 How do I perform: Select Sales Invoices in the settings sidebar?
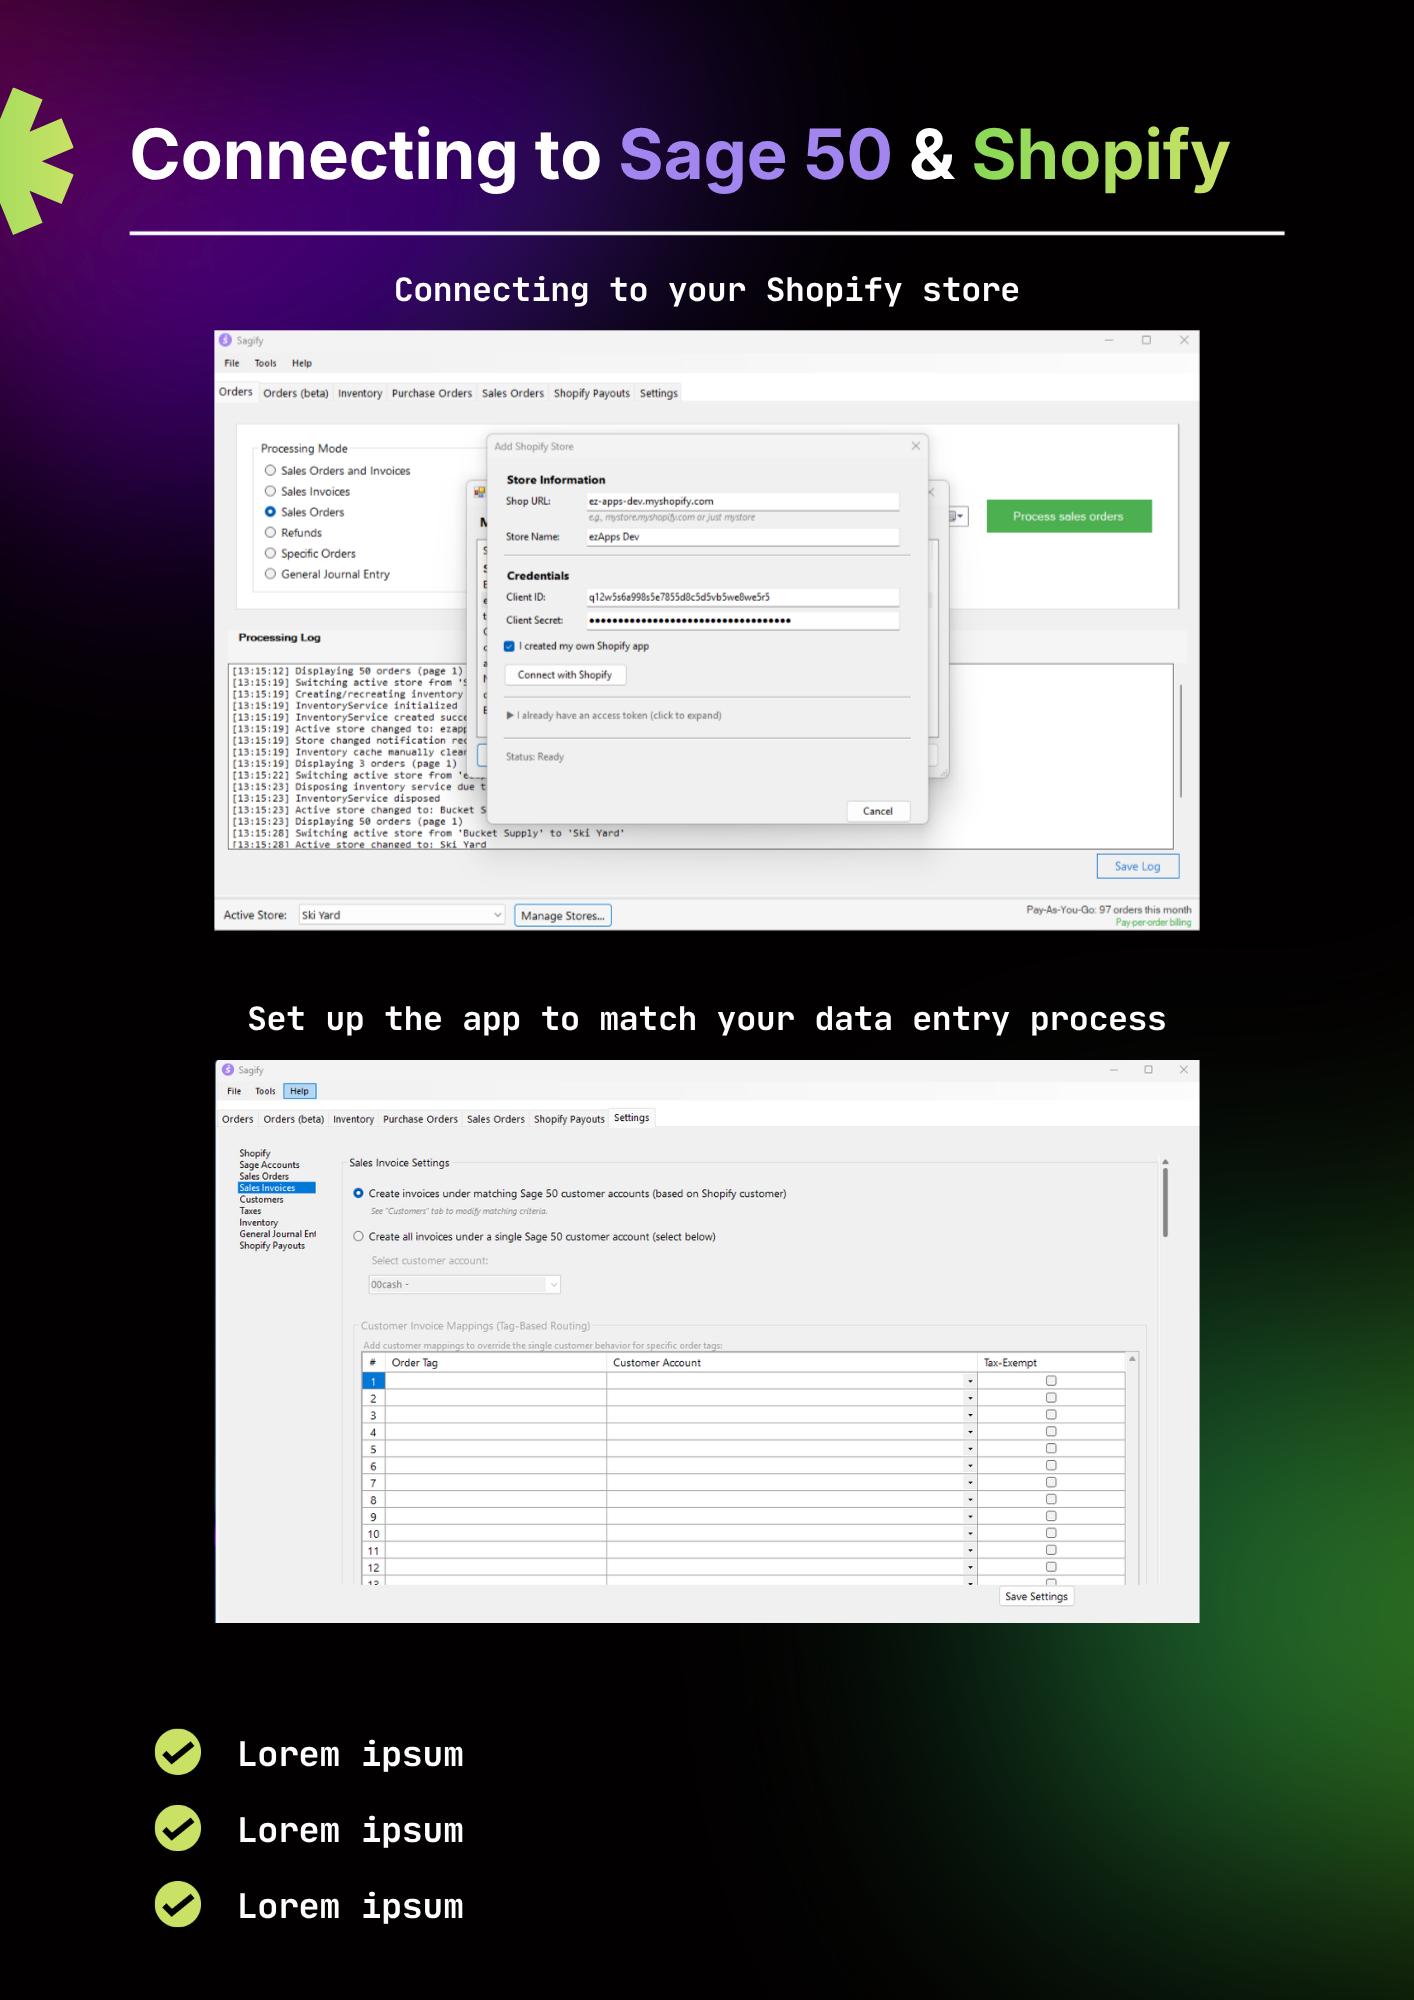(277, 1188)
